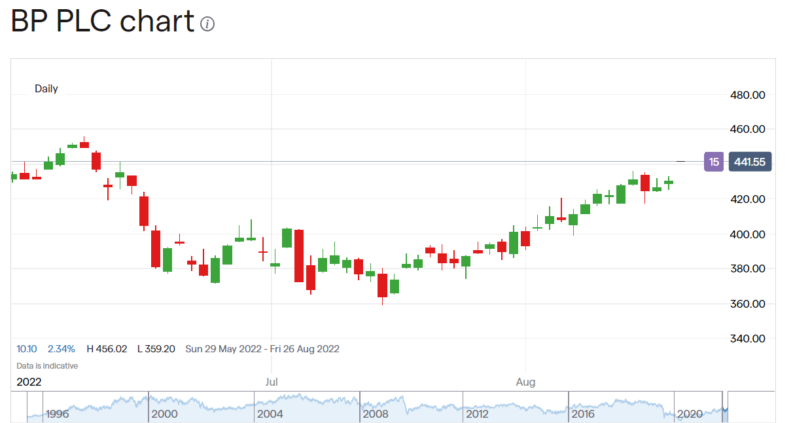
Task: Click the 340.00 price axis label
Action: [747, 339]
